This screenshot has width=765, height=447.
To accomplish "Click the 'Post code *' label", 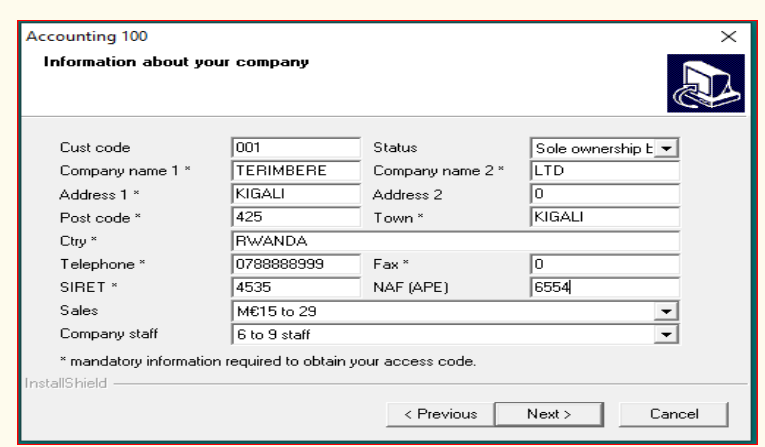I will coord(100,218).
